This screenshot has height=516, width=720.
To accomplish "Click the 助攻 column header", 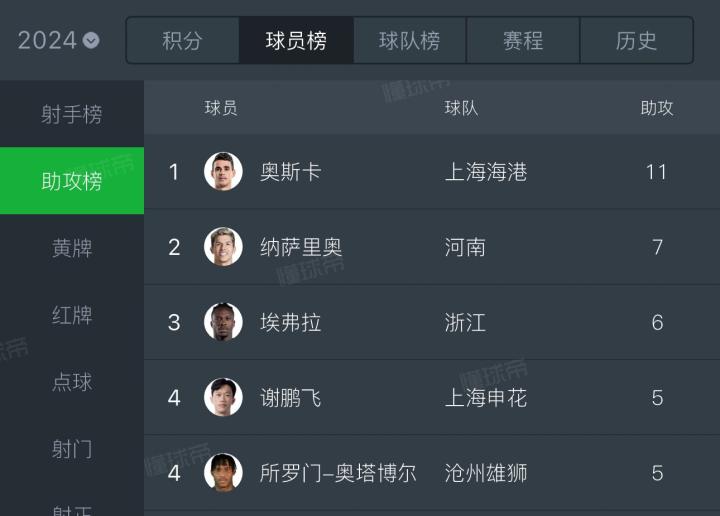I will (657, 108).
